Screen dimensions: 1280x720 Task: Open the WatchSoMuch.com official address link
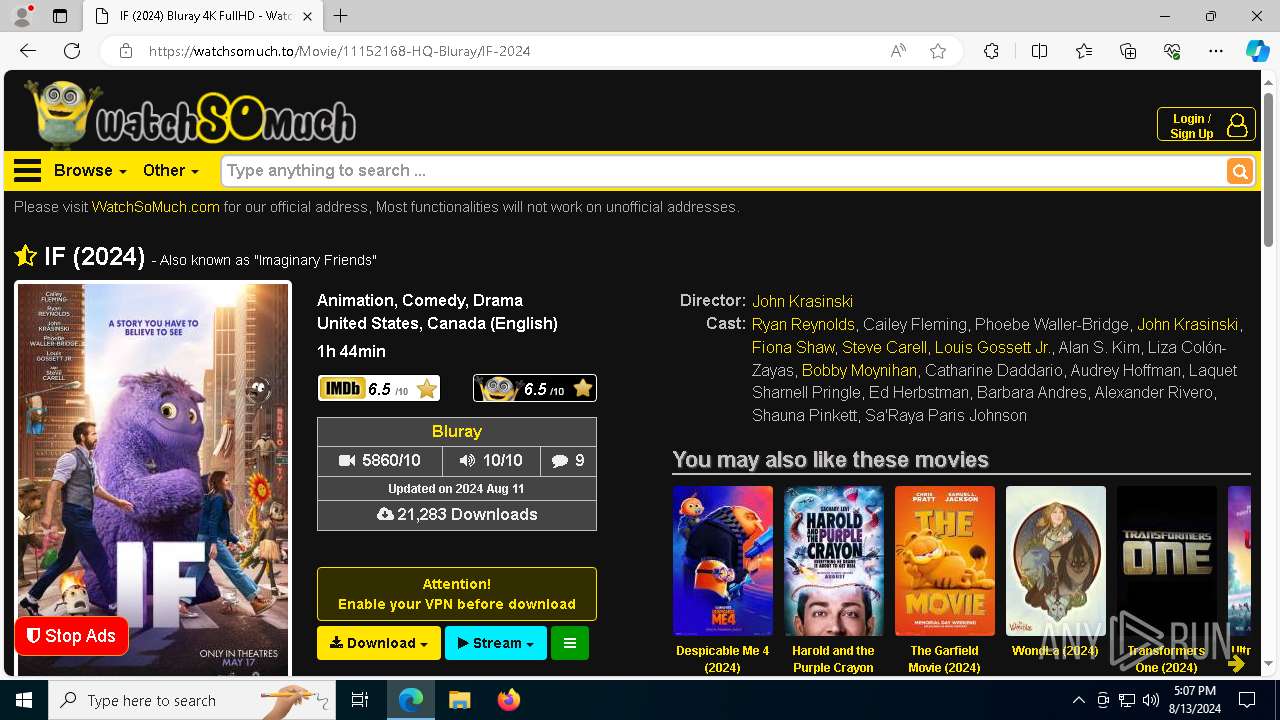tap(156, 207)
